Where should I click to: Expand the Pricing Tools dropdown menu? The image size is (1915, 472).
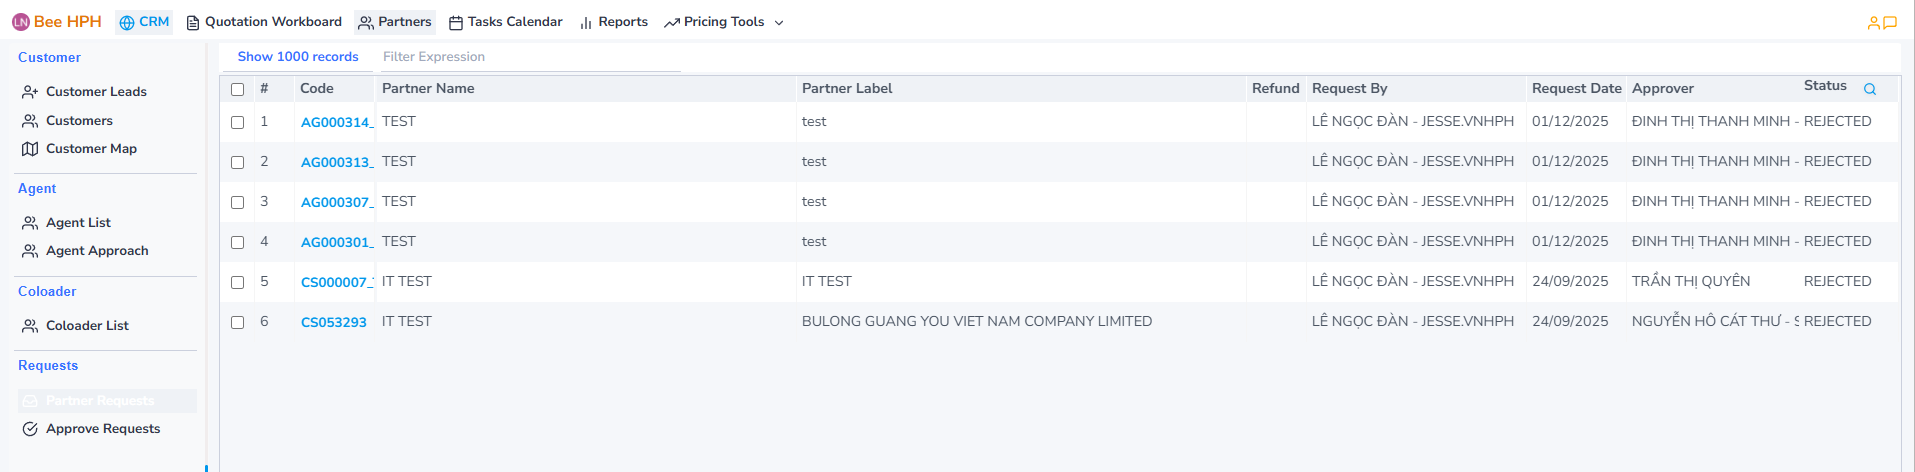pyautogui.click(x=724, y=22)
